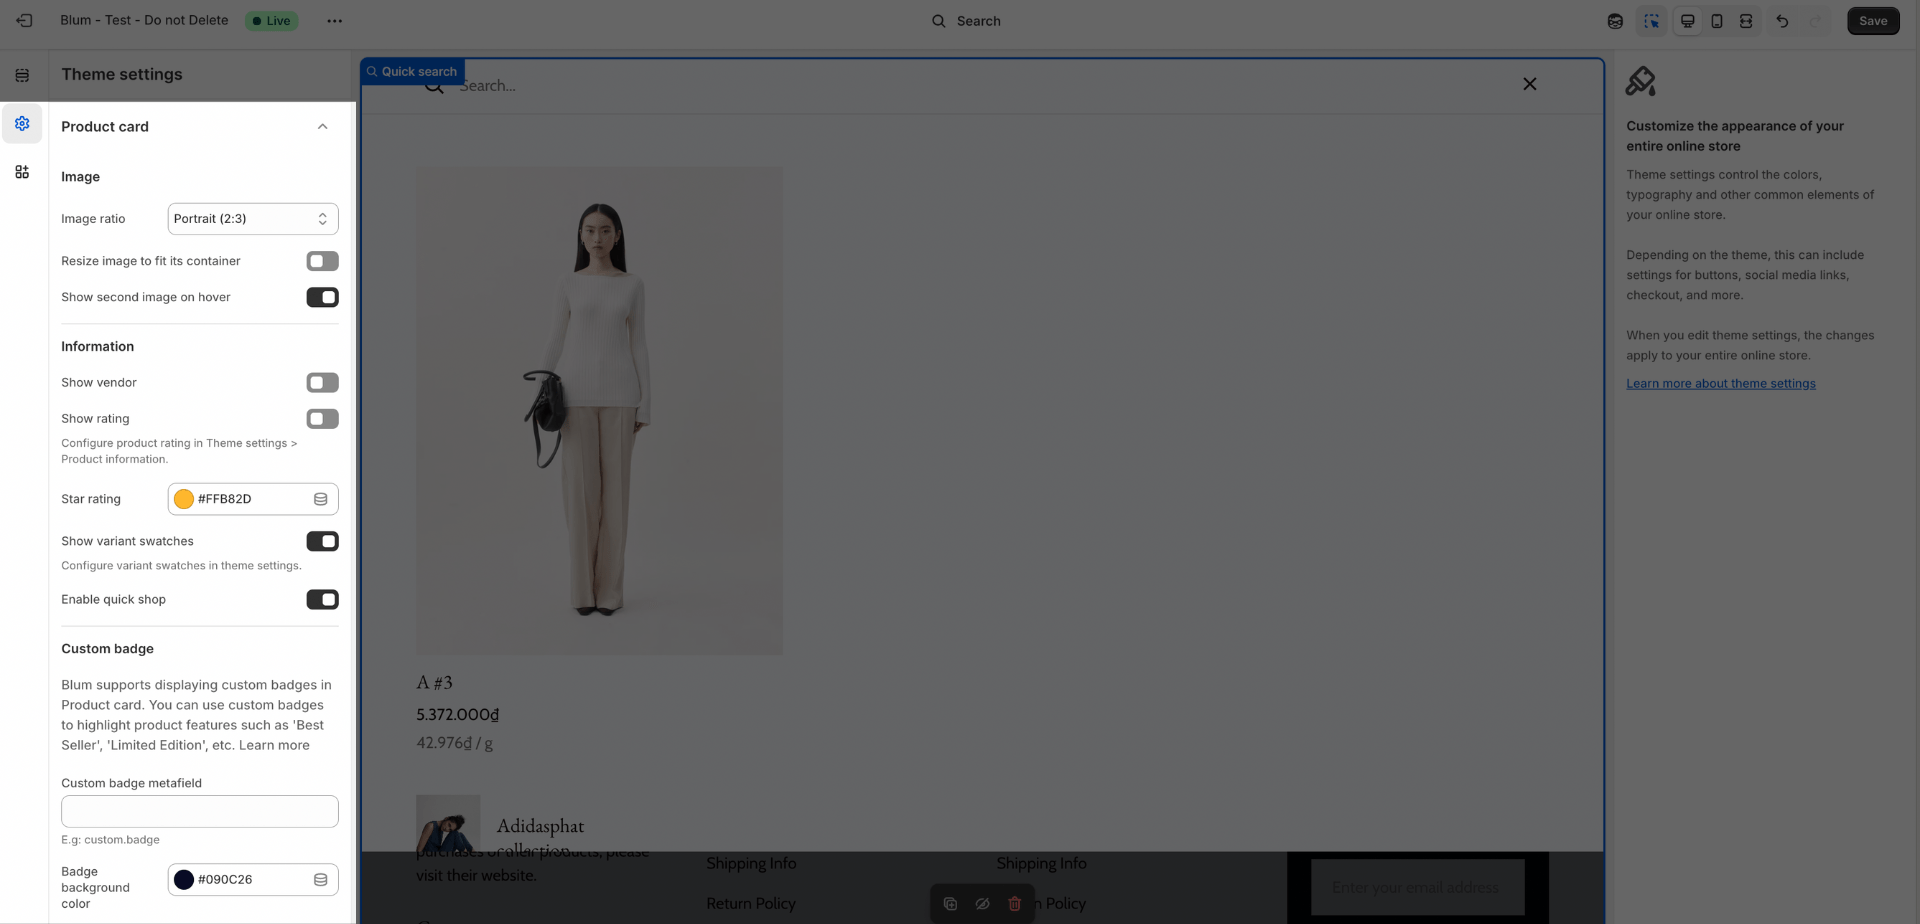Activate the section inspector selection tool
Image resolution: width=1920 pixels, height=924 pixels.
pyautogui.click(x=1652, y=20)
